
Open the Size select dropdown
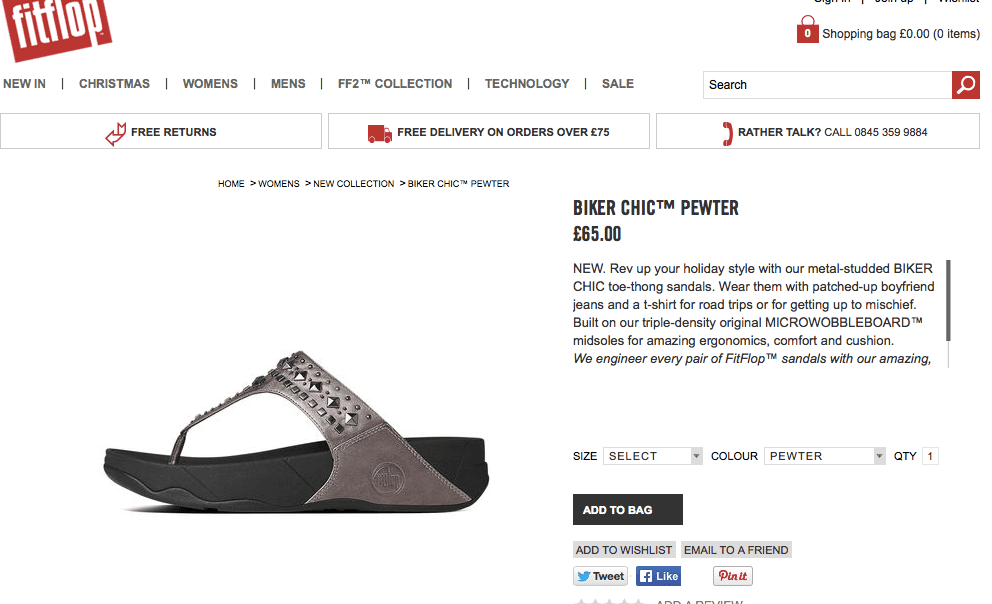coord(653,456)
